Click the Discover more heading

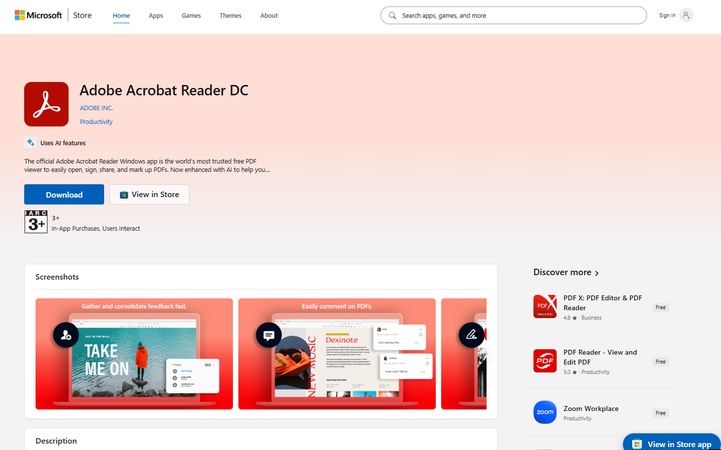(x=562, y=272)
